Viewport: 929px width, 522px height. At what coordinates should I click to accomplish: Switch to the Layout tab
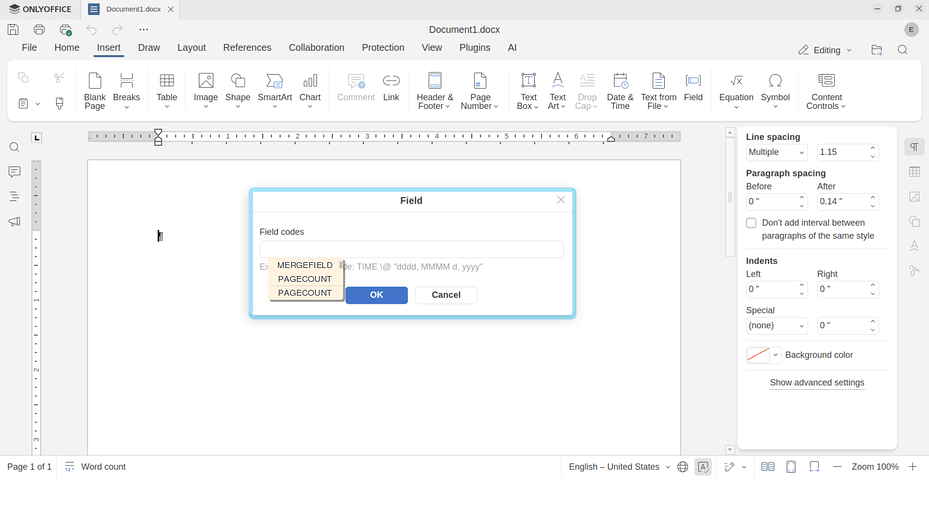pyautogui.click(x=191, y=47)
